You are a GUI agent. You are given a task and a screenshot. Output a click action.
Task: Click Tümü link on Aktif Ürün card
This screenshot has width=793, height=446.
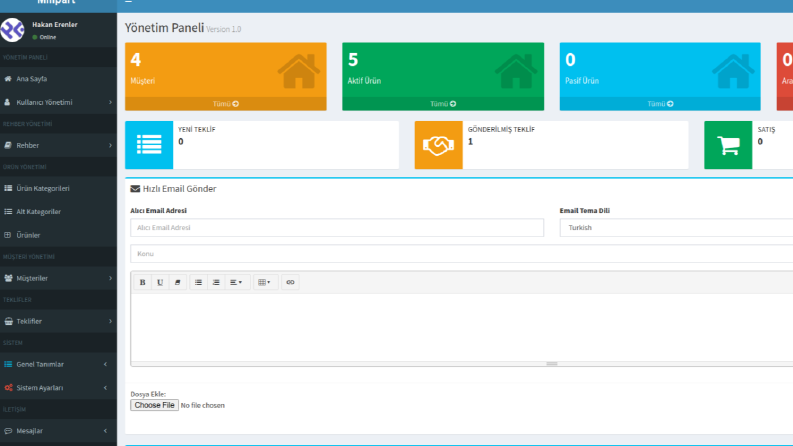click(x=443, y=104)
